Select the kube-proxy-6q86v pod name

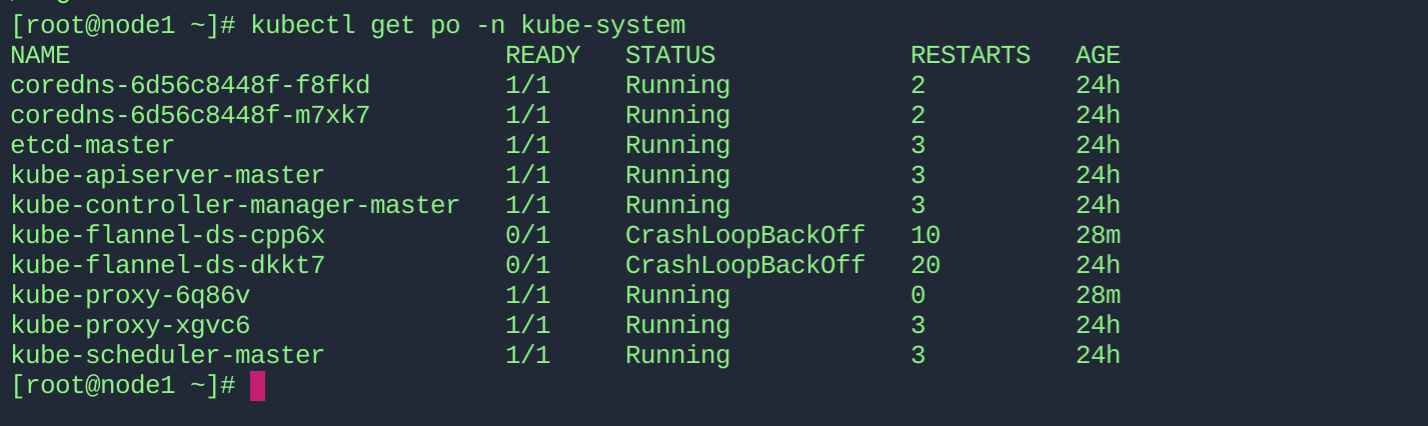[130, 296]
